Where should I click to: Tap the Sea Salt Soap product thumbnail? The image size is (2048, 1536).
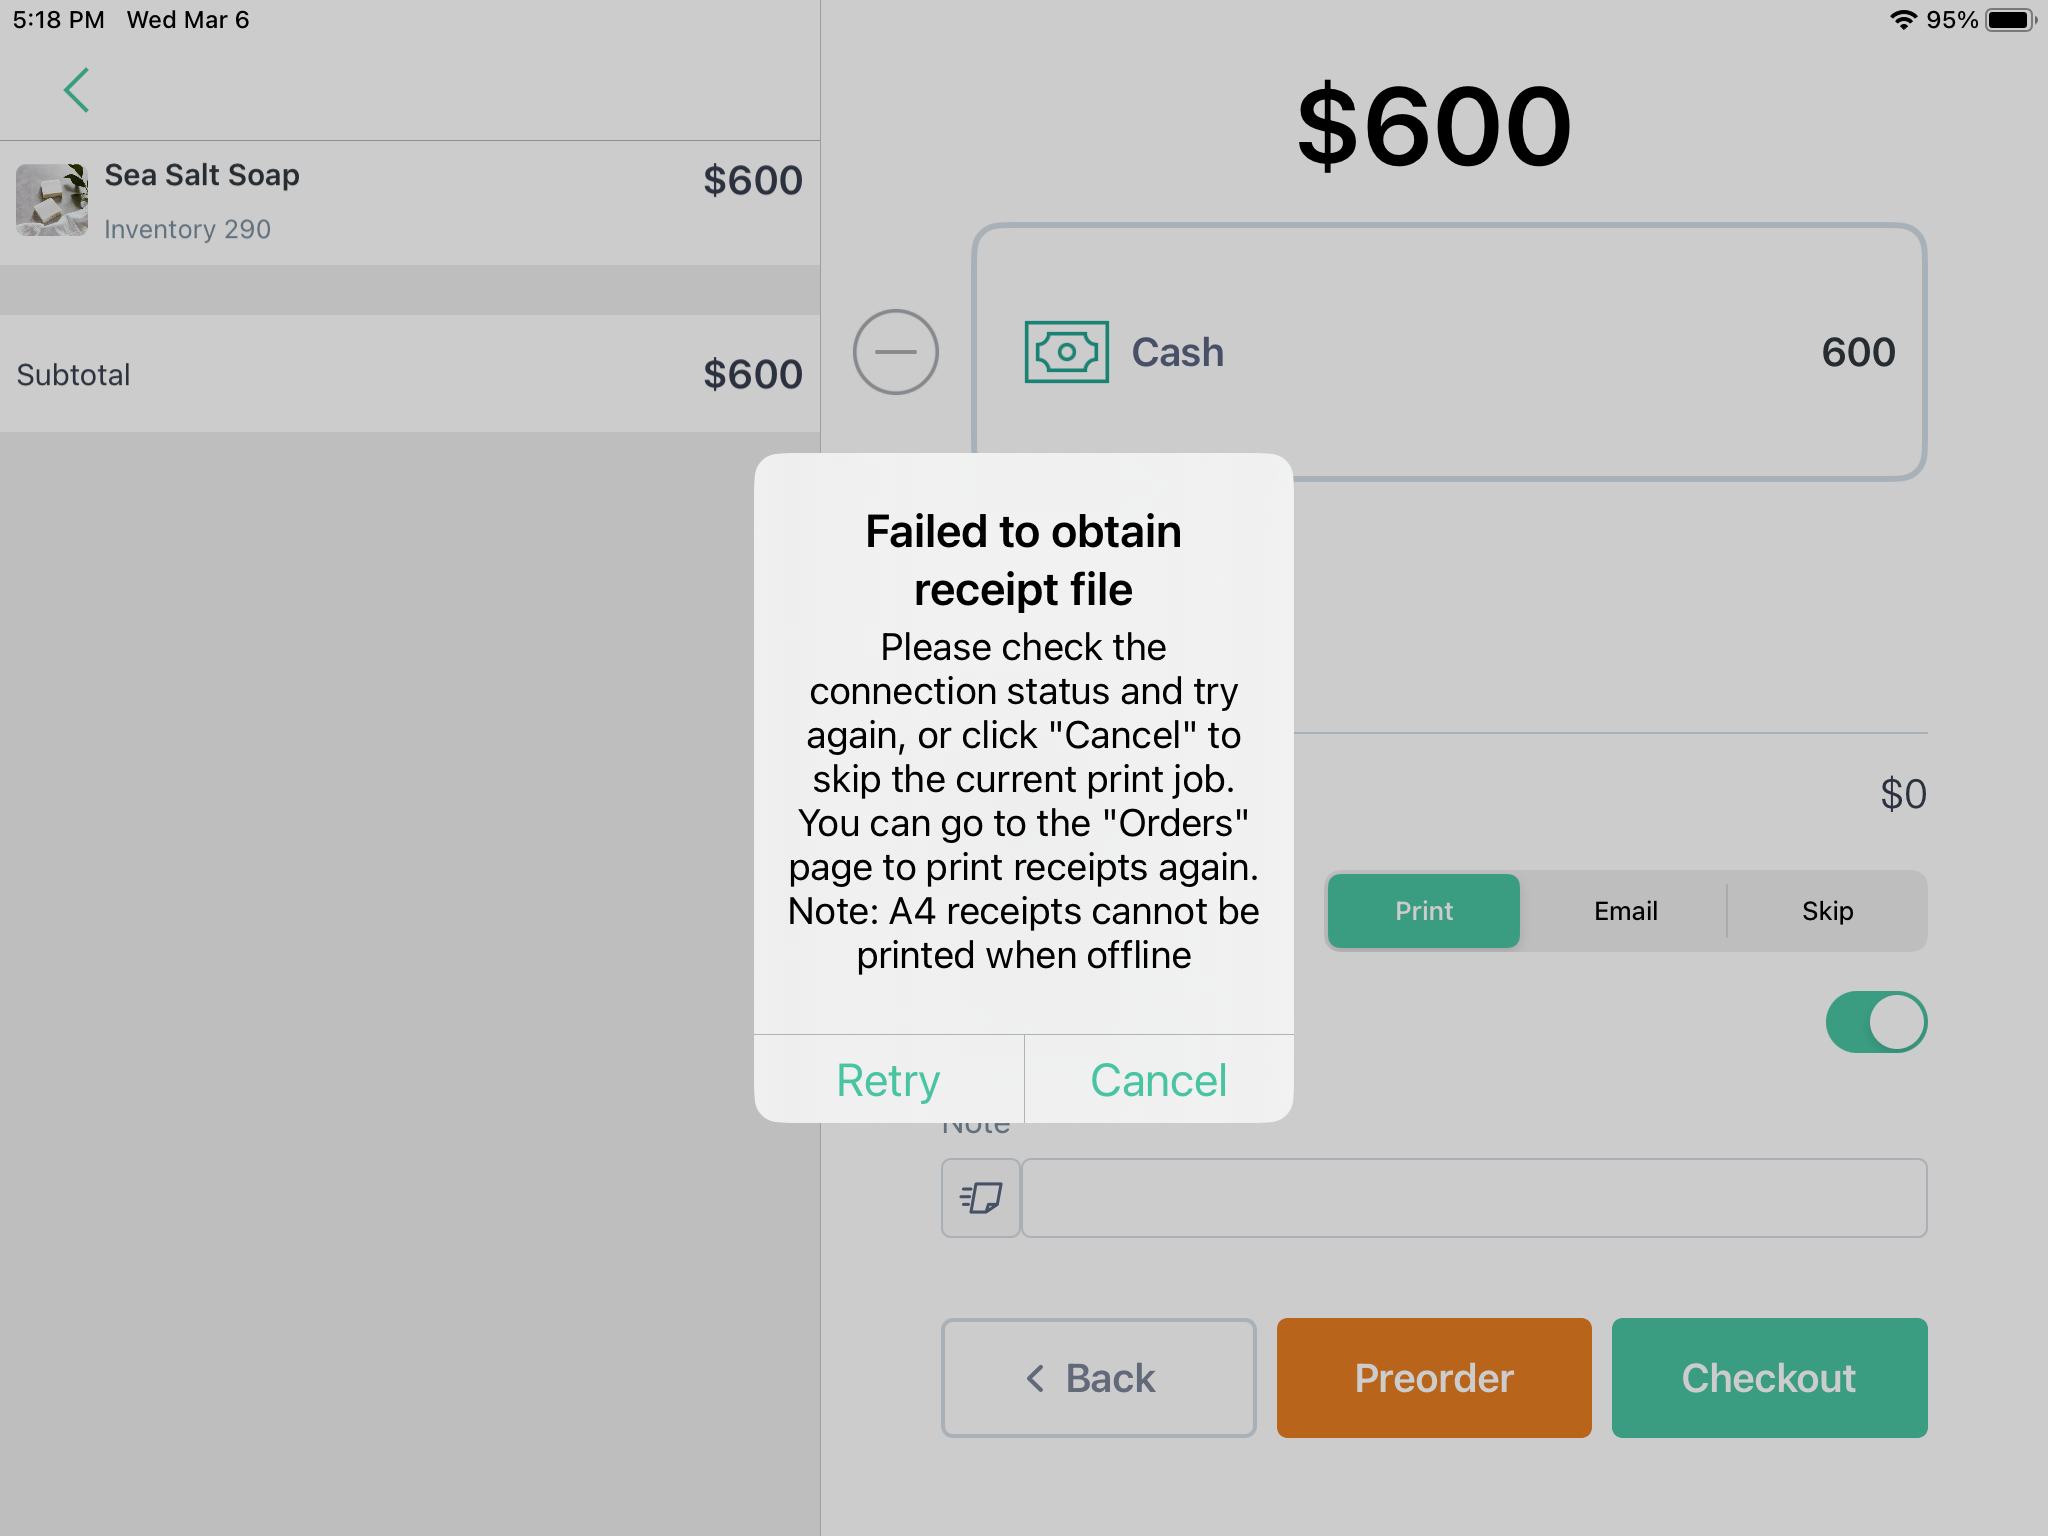coord(52,200)
